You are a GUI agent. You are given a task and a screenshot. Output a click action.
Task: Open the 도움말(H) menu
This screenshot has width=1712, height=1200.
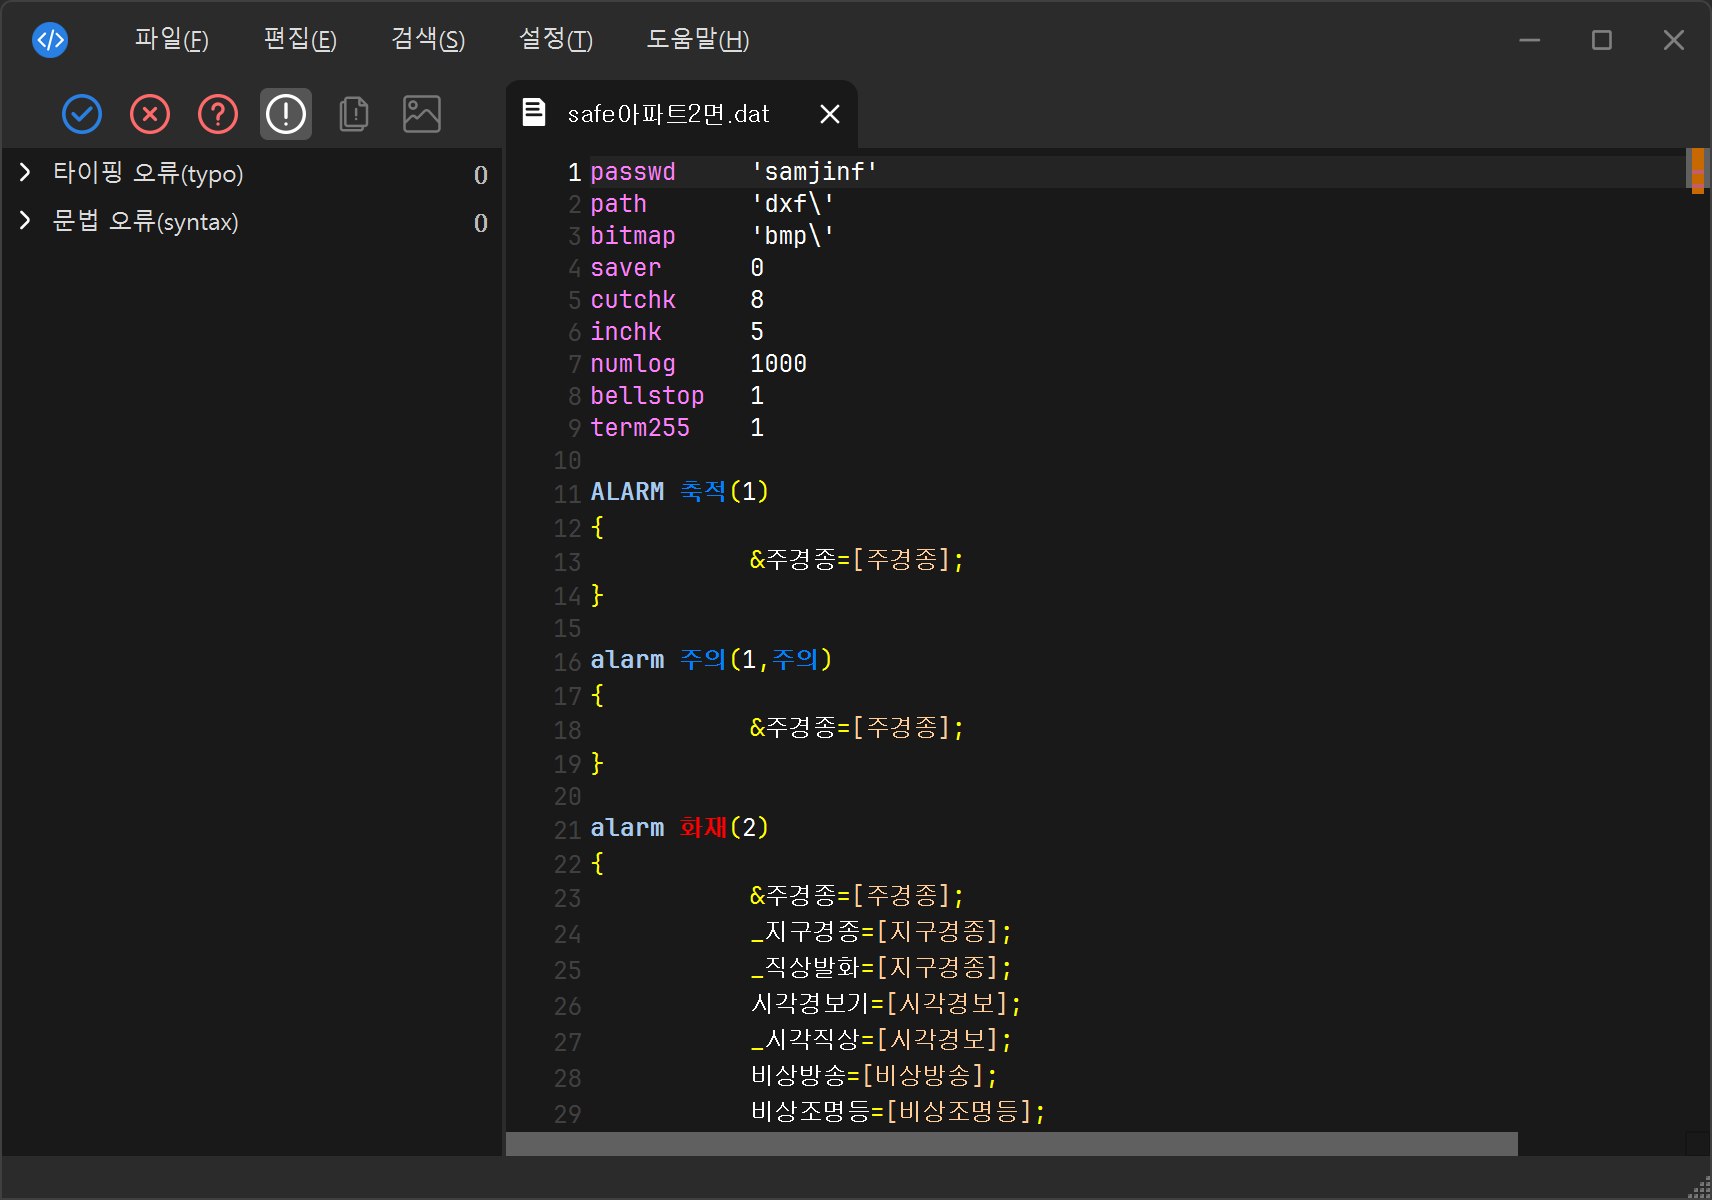pyautogui.click(x=697, y=40)
